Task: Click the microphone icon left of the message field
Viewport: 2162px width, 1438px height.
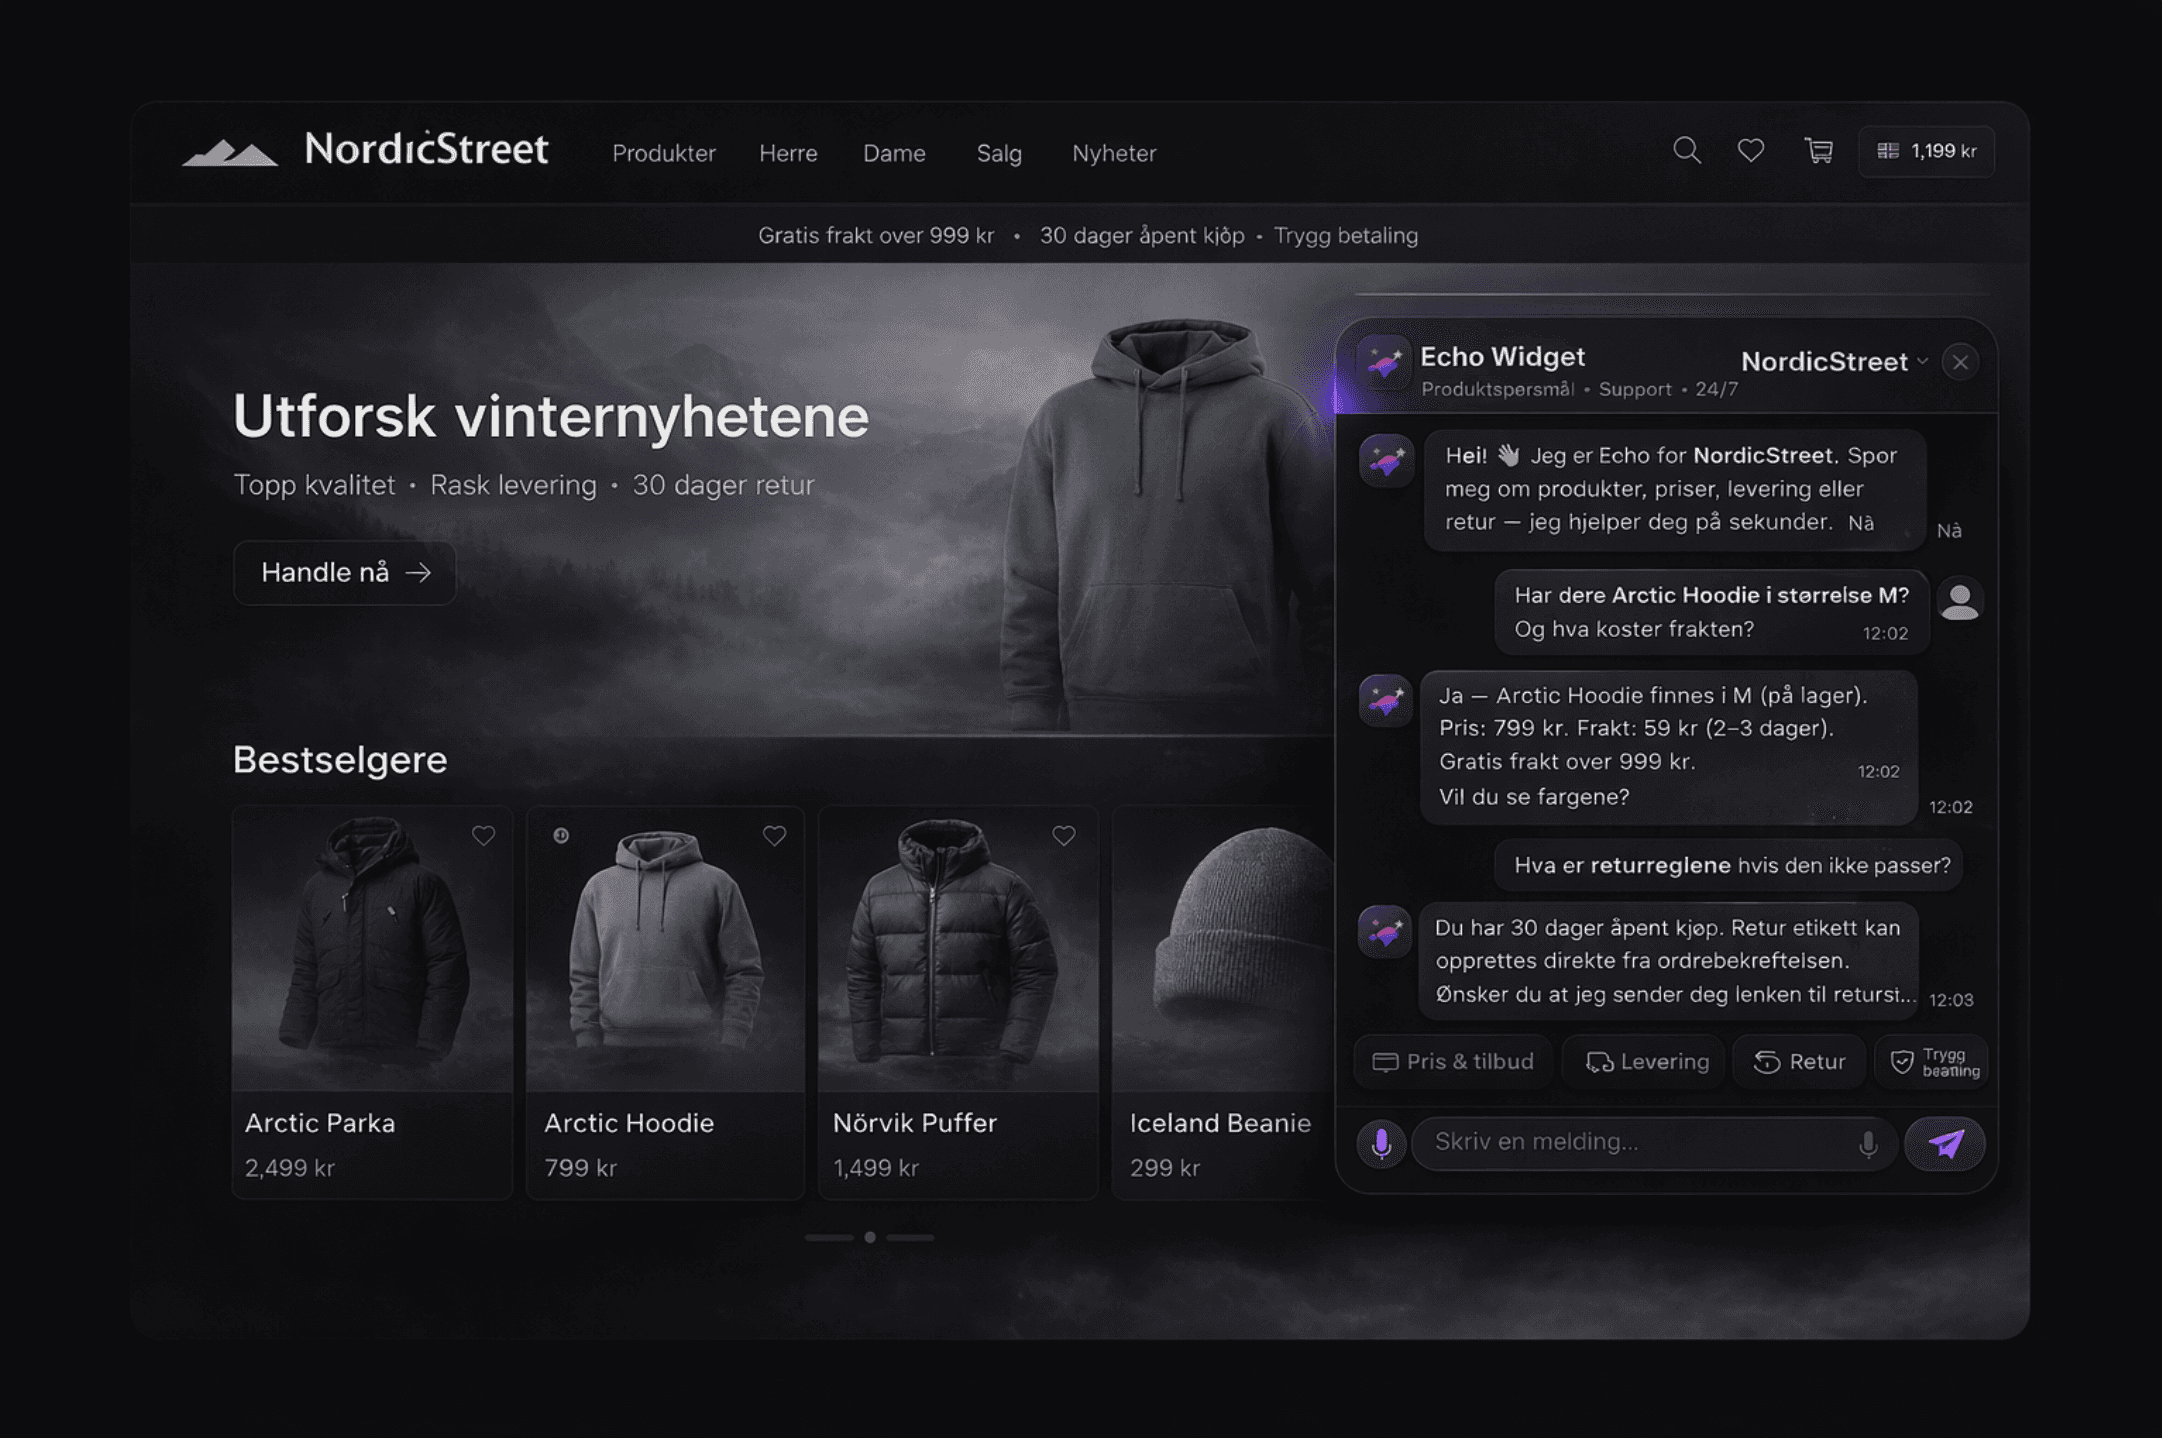Action: tap(1381, 1143)
